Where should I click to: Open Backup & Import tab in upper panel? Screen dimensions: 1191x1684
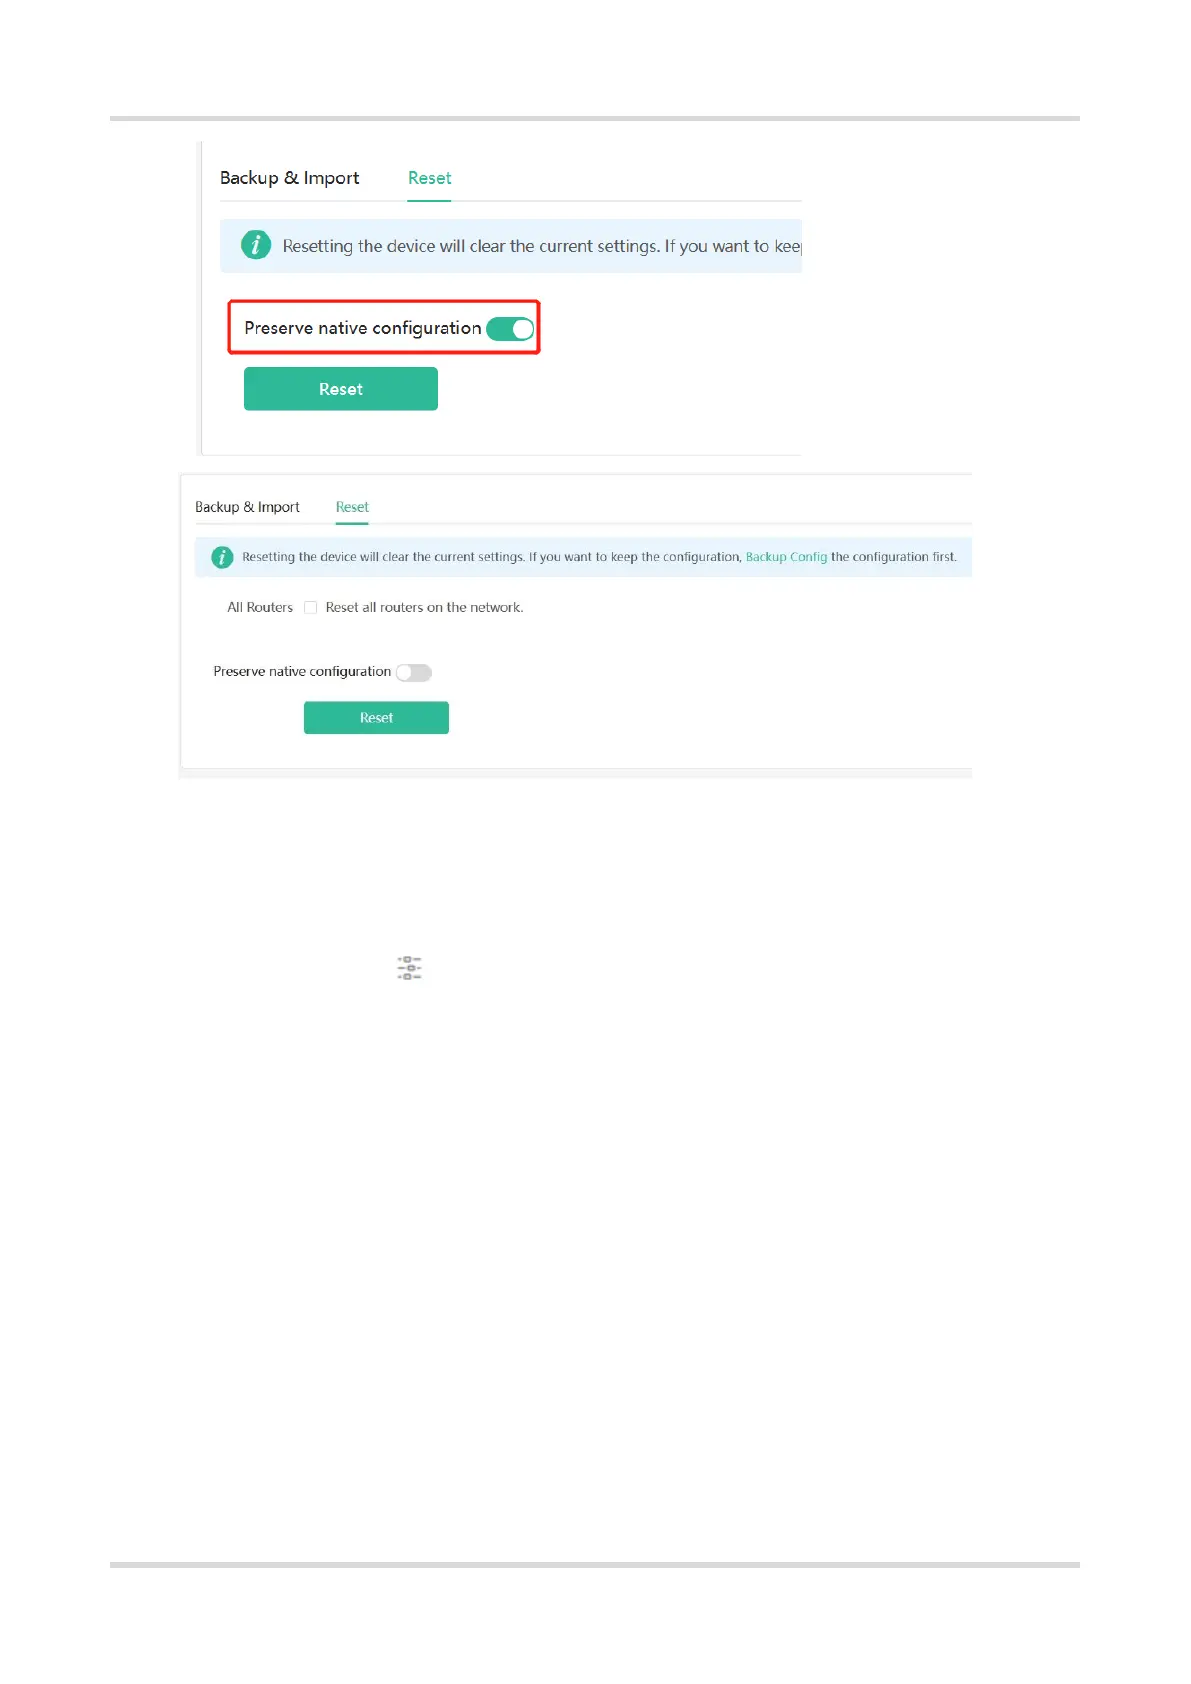coord(289,178)
